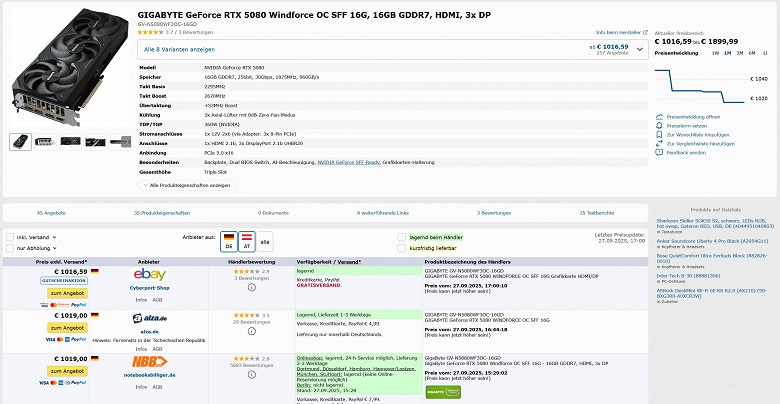Click the price alarm bell icon

pos(660,126)
